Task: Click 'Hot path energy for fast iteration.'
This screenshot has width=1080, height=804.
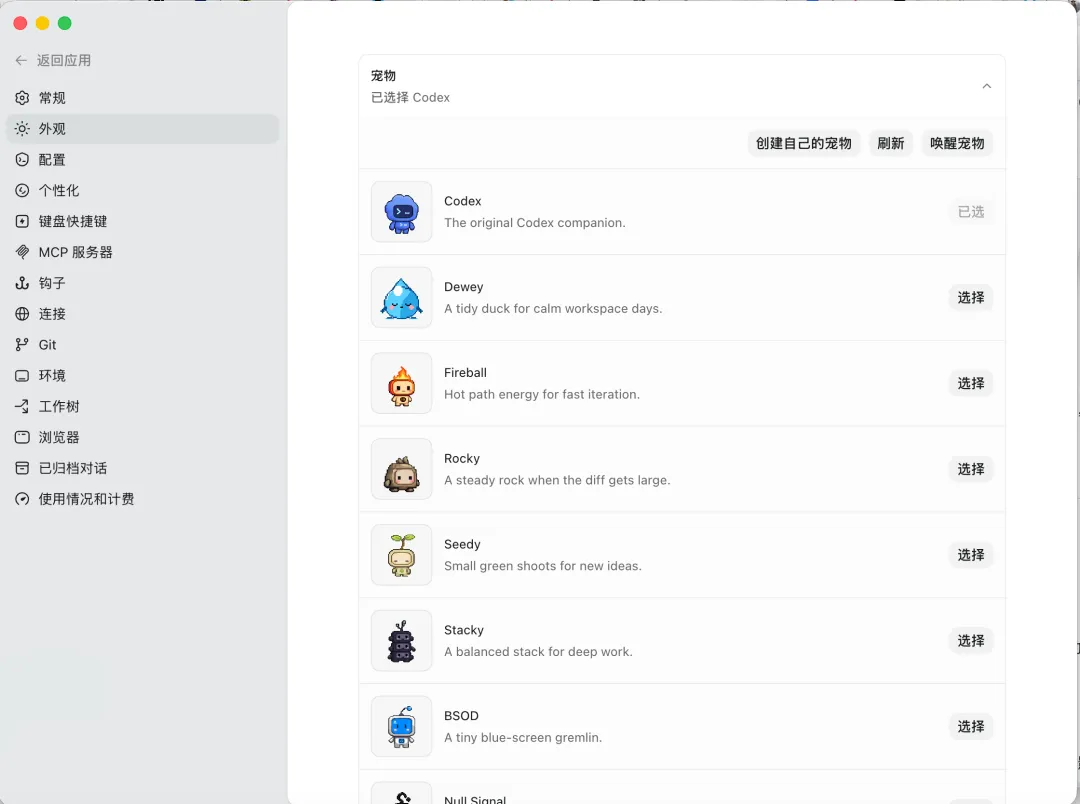Action: [542, 394]
